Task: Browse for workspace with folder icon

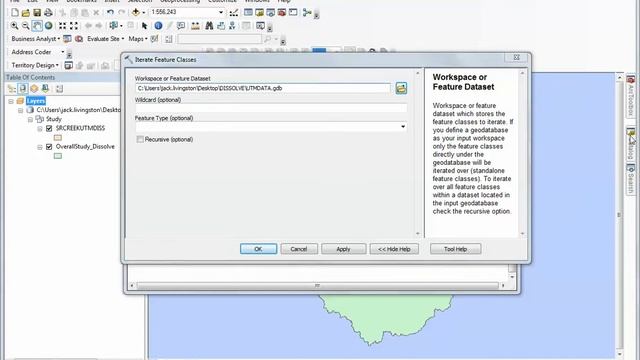Action: pos(401,88)
